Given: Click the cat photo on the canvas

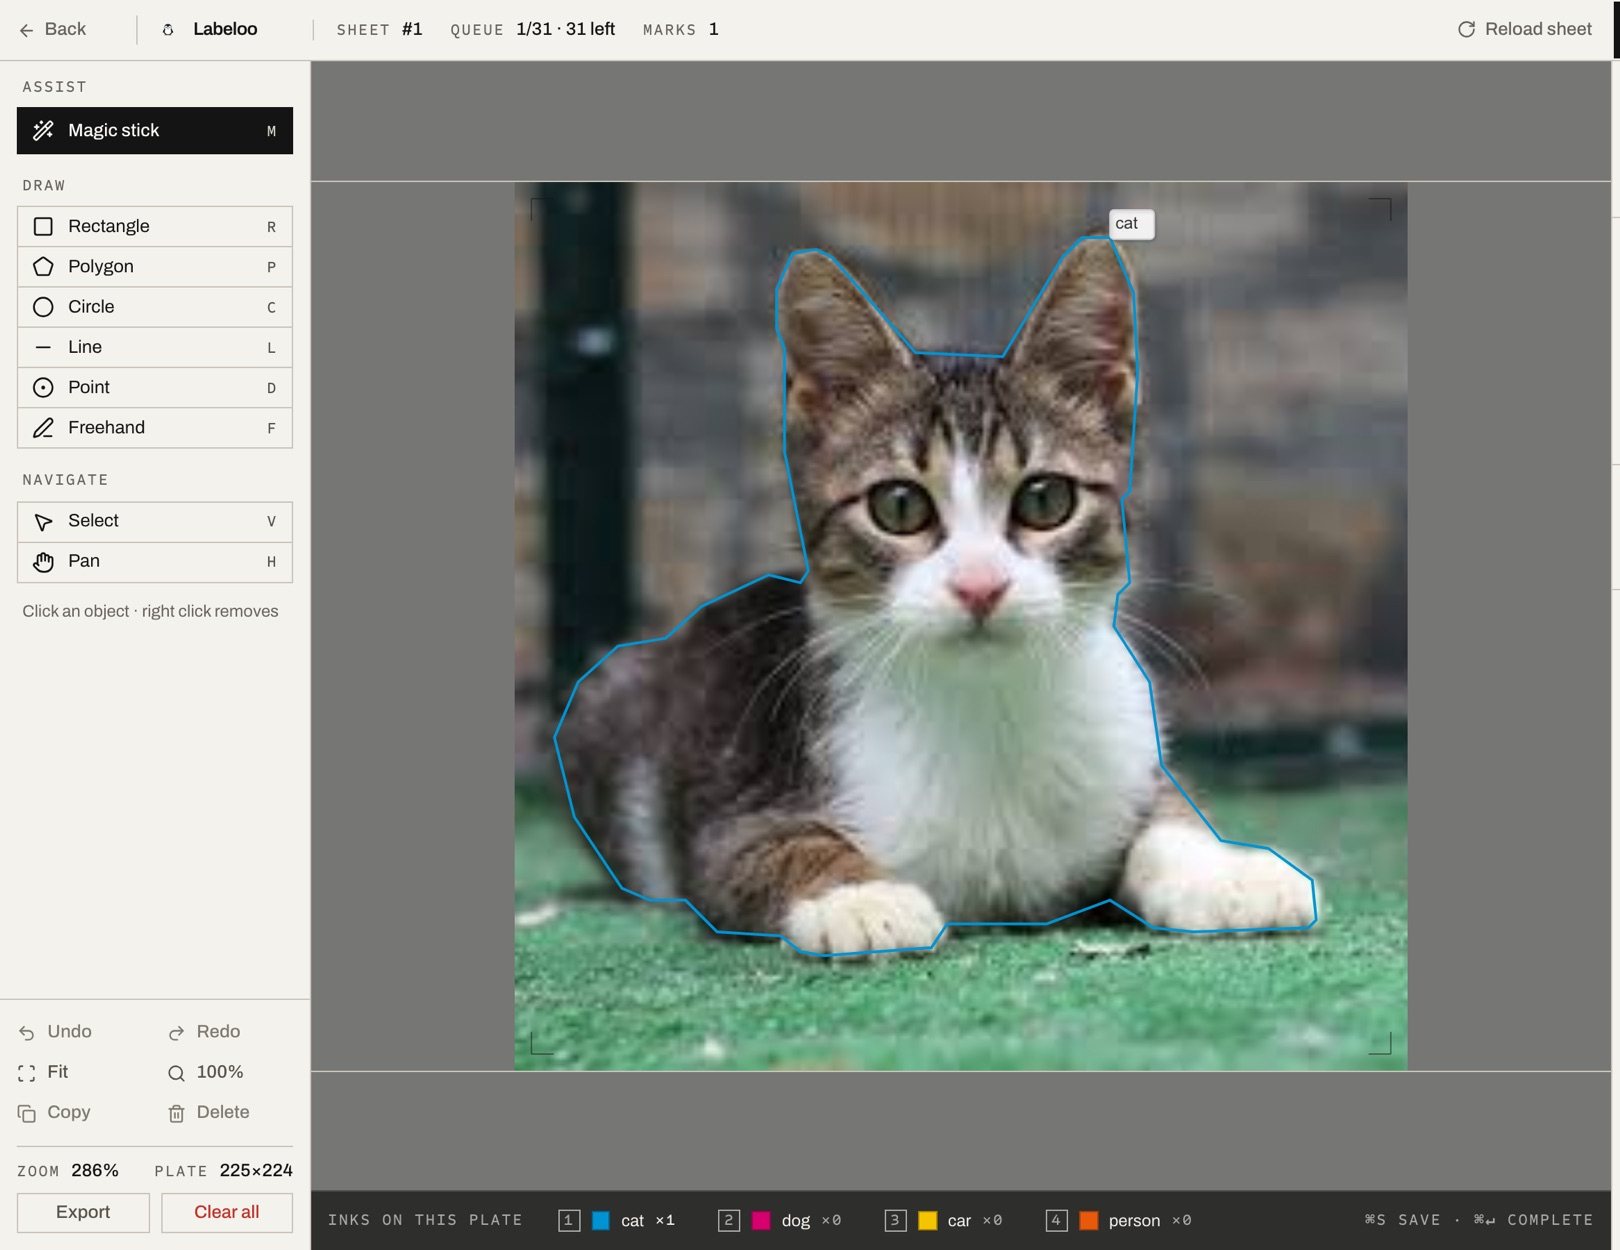Looking at the screenshot, I should [960, 626].
